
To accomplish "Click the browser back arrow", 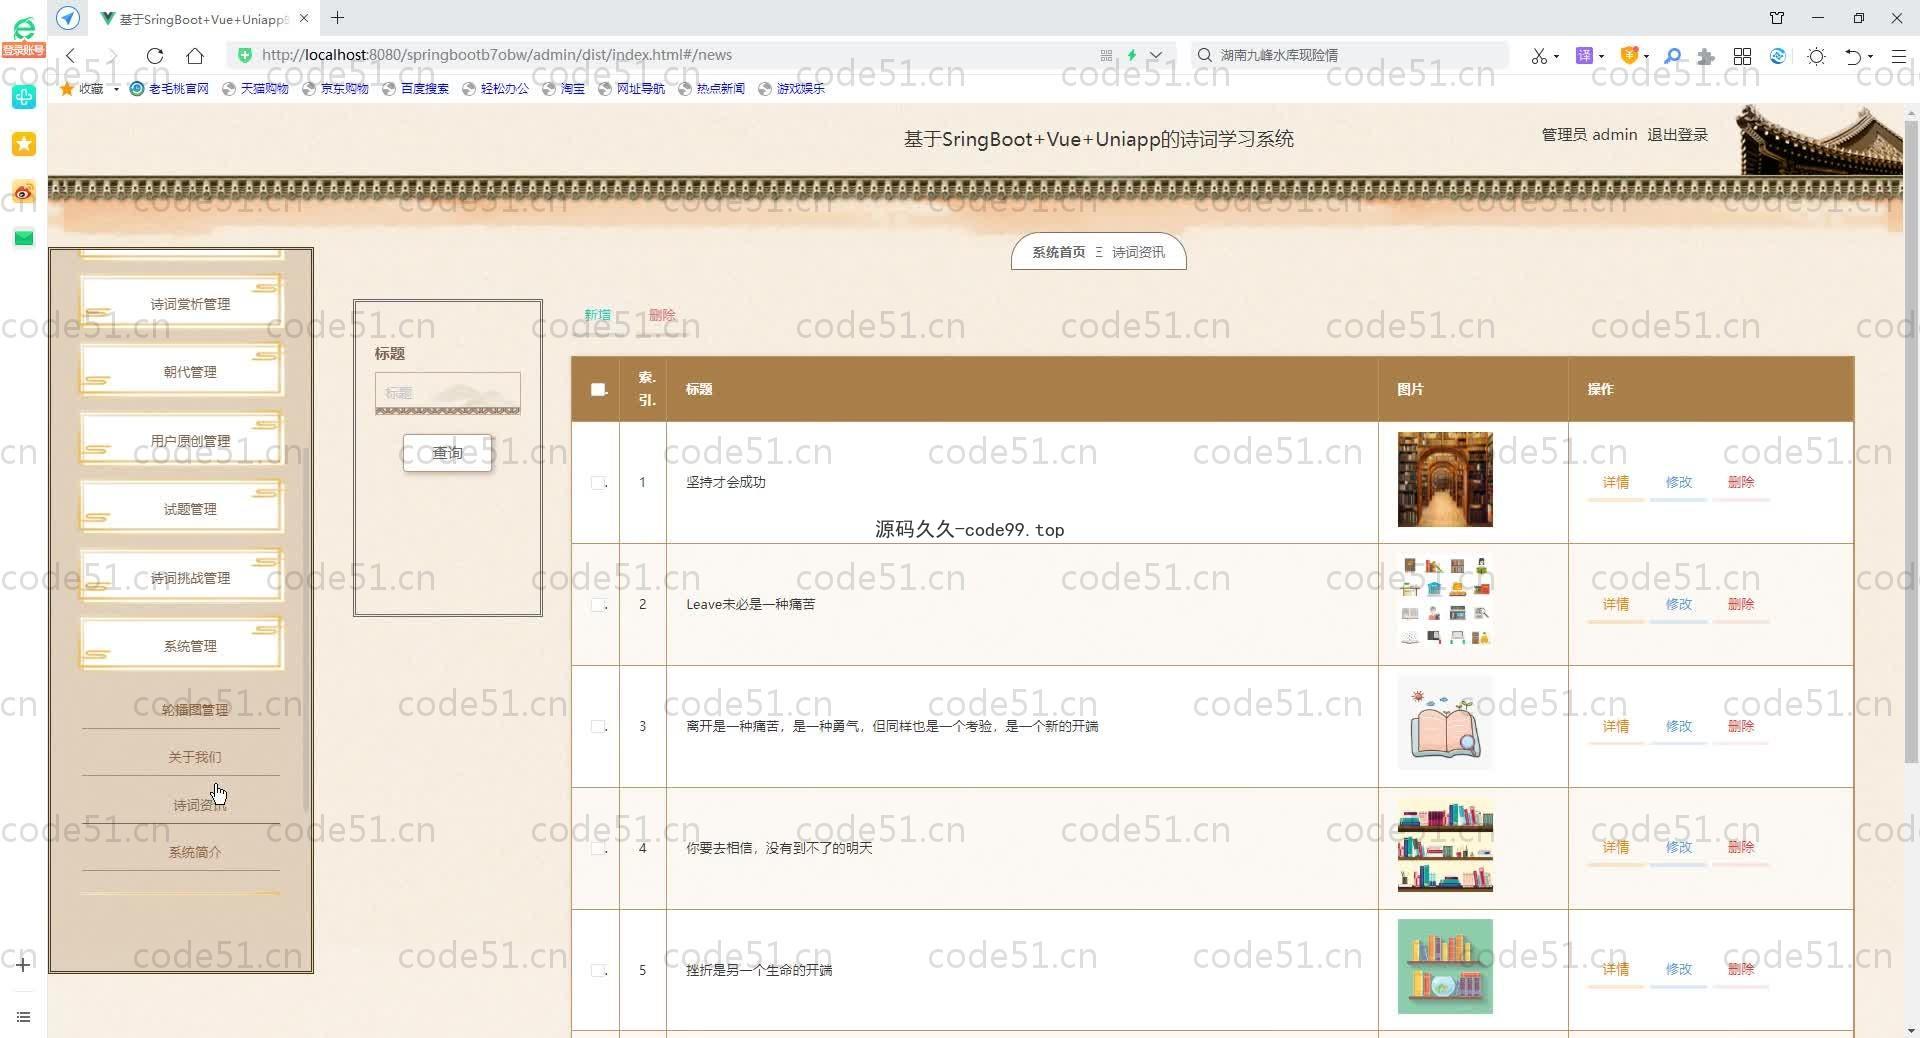I will [70, 56].
